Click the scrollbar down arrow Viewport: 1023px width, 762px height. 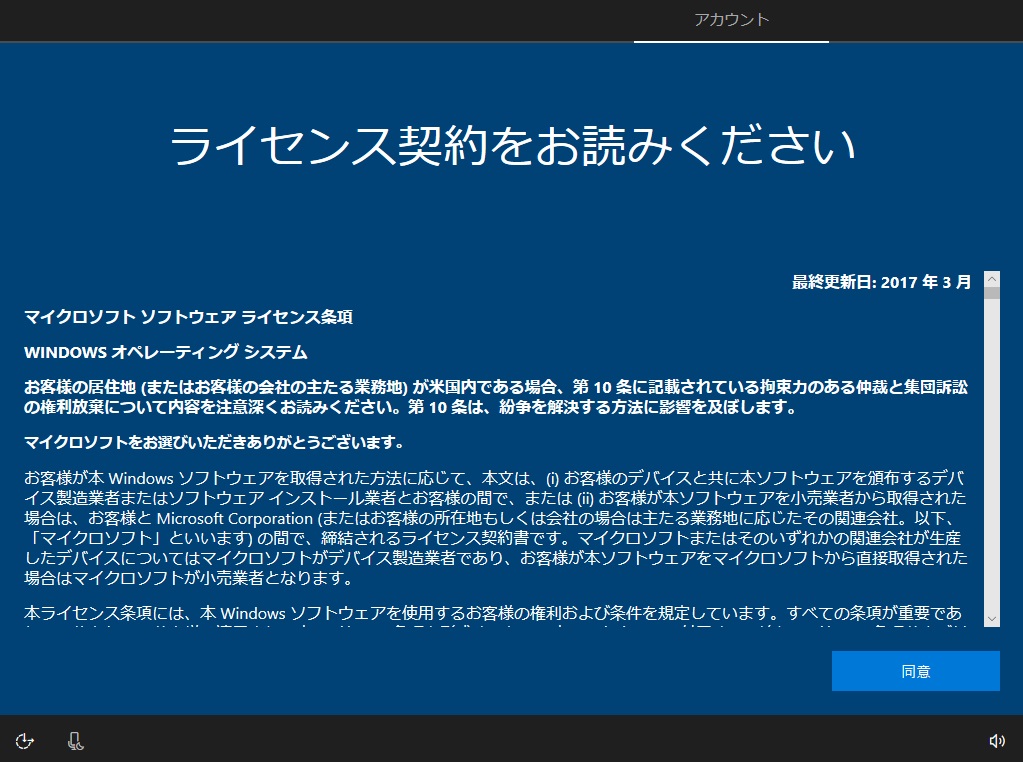point(992,620)
